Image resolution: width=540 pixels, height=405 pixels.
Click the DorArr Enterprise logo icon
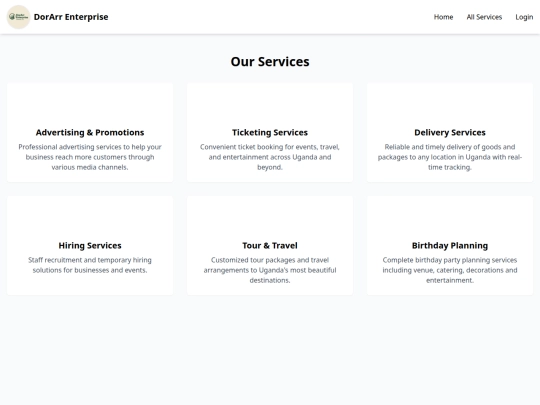pyautogui.click(x=18, y=17)
